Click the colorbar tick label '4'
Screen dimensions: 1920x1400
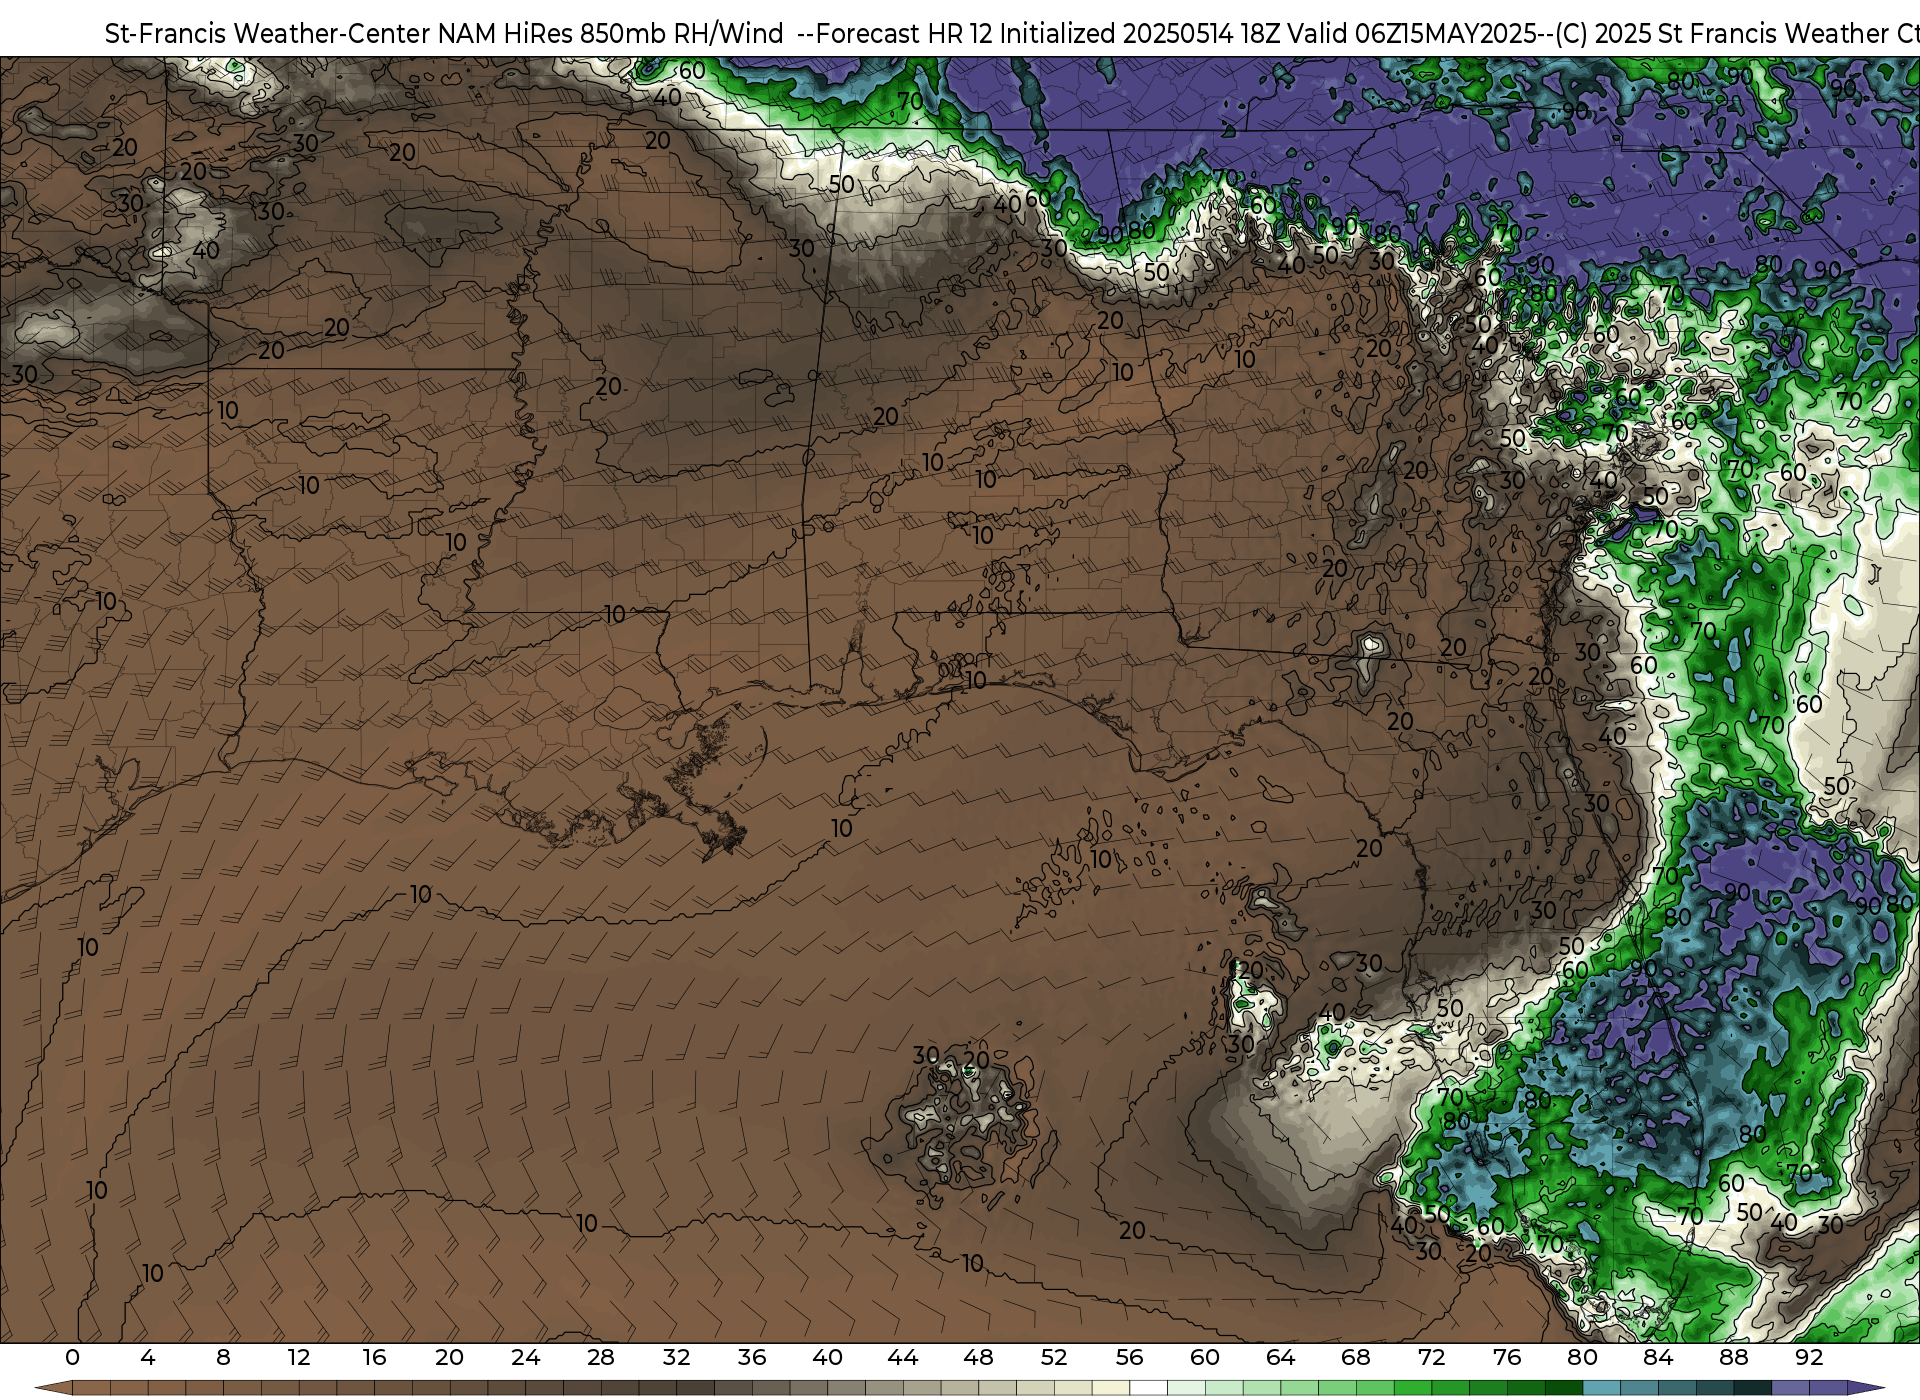[148, 1357]
